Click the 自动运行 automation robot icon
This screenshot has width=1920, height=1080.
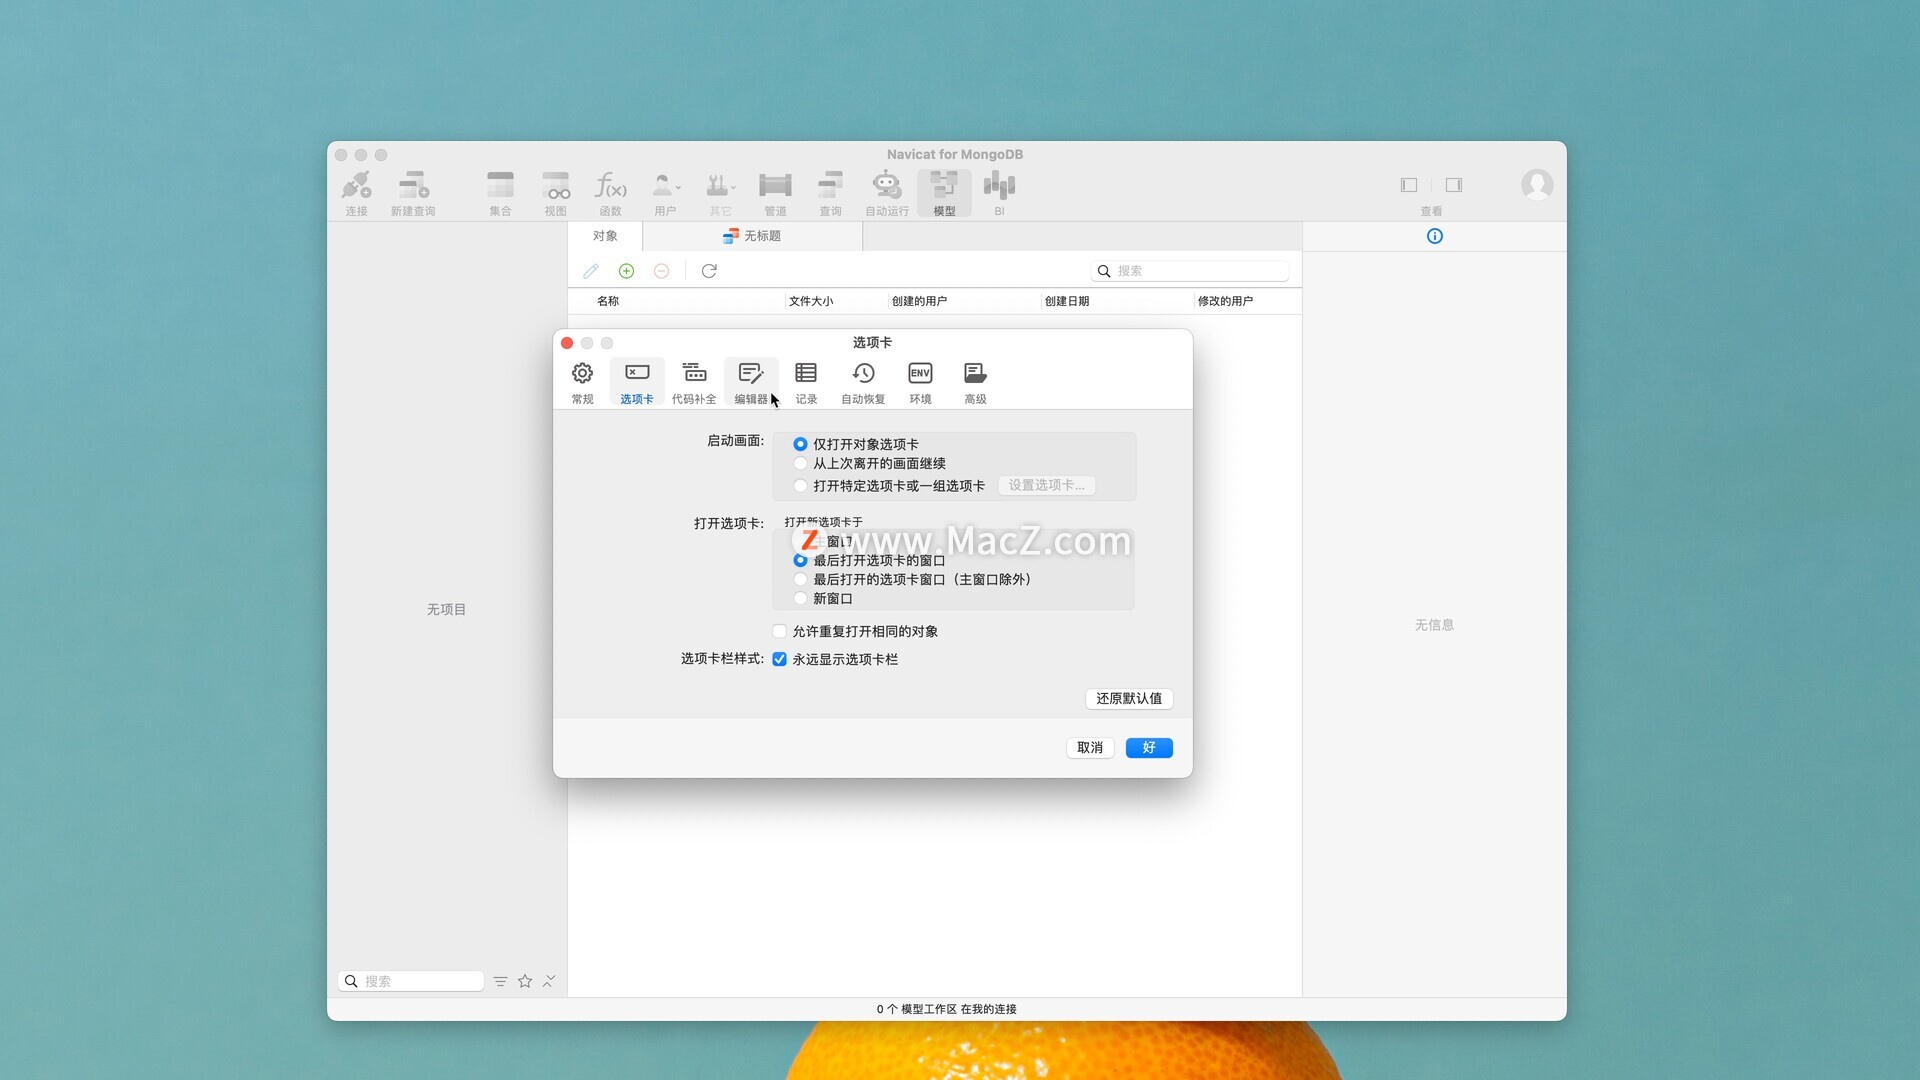(887, 193)
